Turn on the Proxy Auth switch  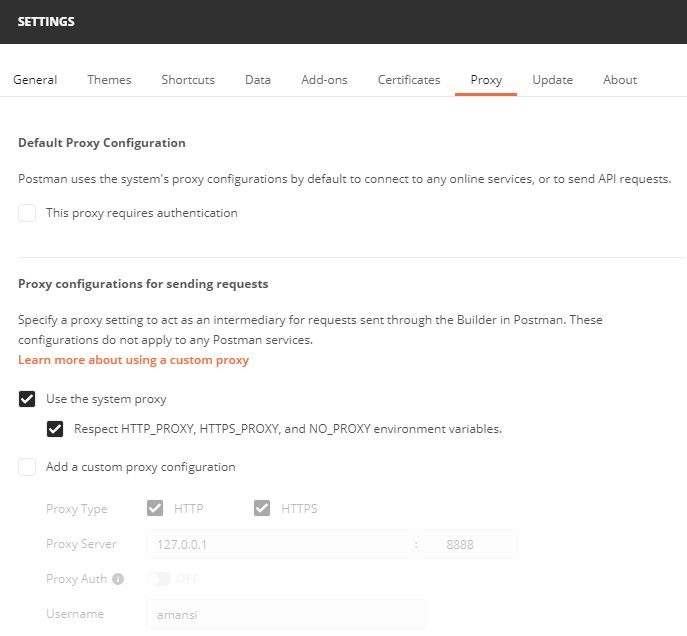[158, 579]
